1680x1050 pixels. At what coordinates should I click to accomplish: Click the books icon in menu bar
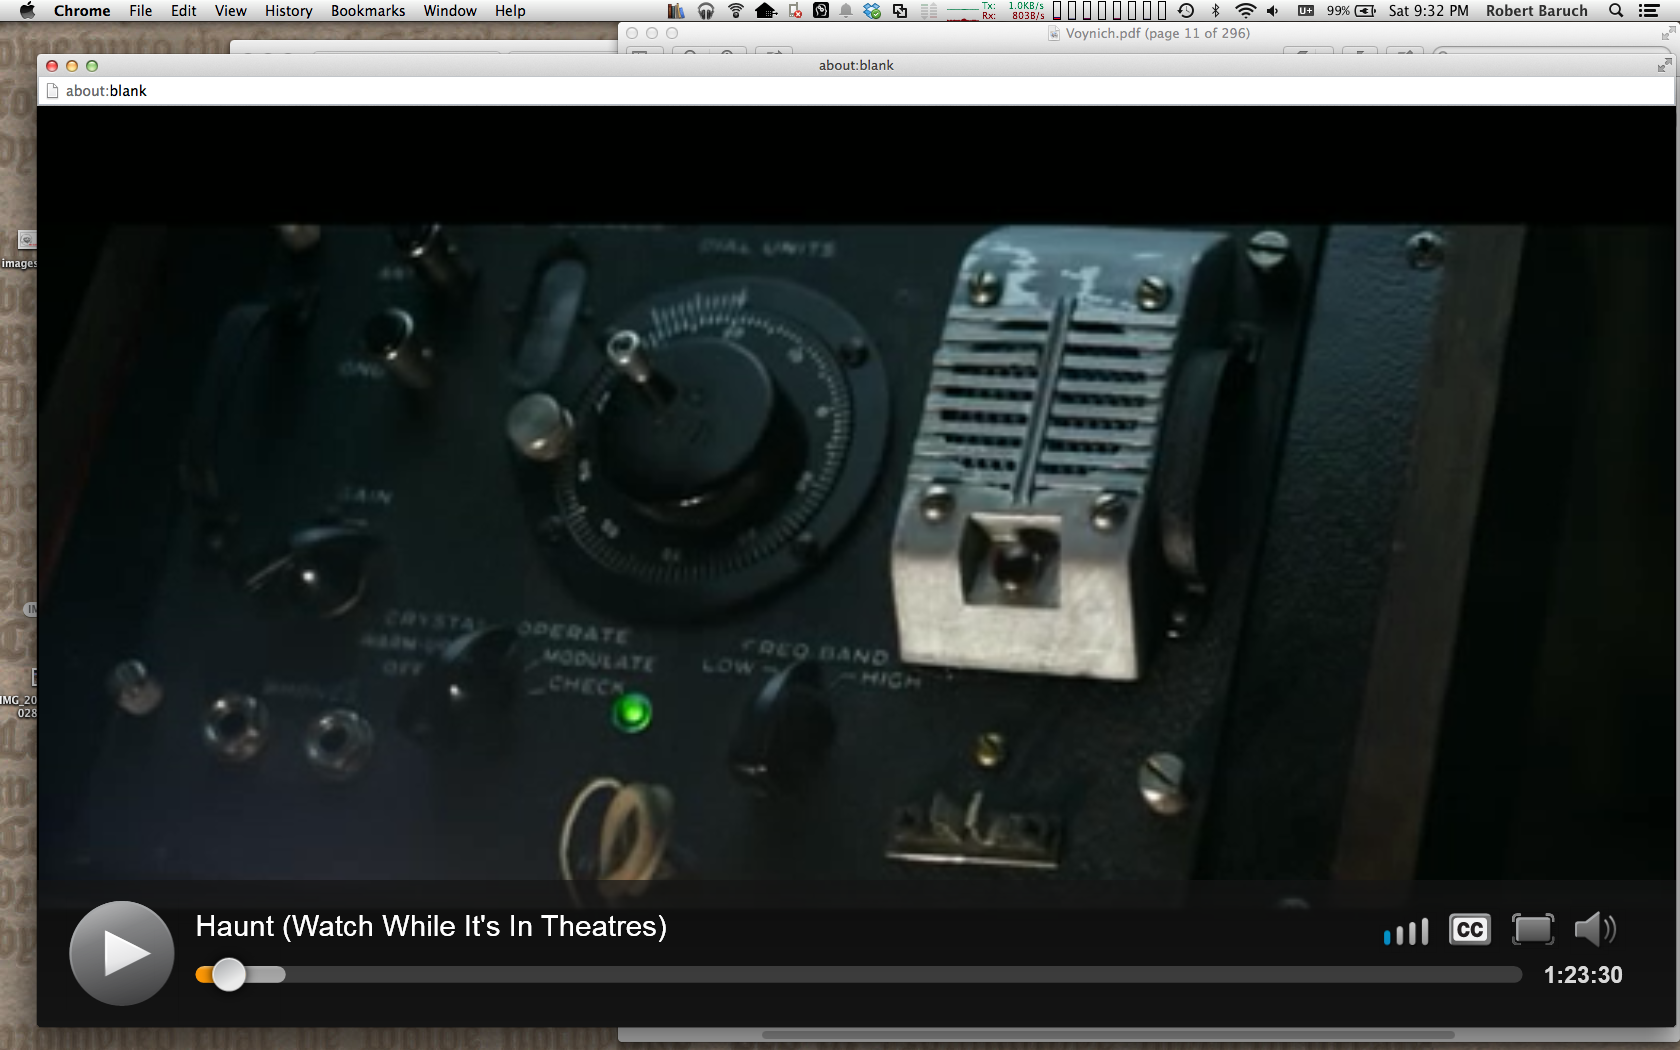676,11
